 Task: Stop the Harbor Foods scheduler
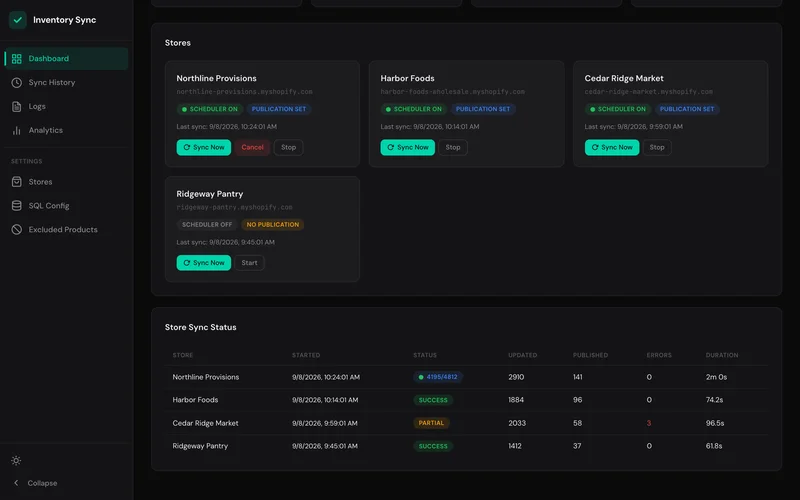(x=453, y=147)
